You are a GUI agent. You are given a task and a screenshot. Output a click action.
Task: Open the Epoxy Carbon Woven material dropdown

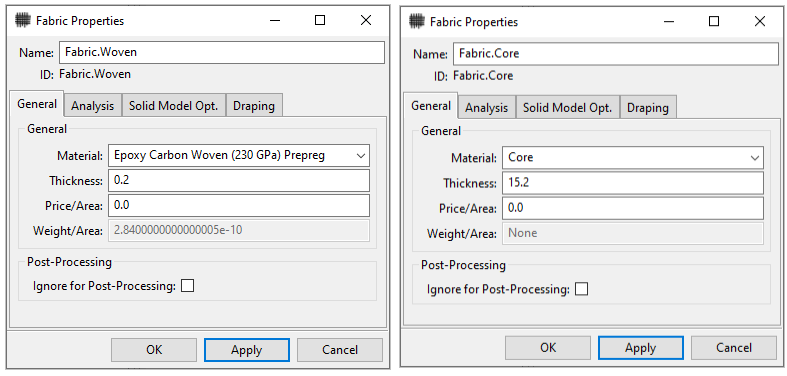pos(239,156)
